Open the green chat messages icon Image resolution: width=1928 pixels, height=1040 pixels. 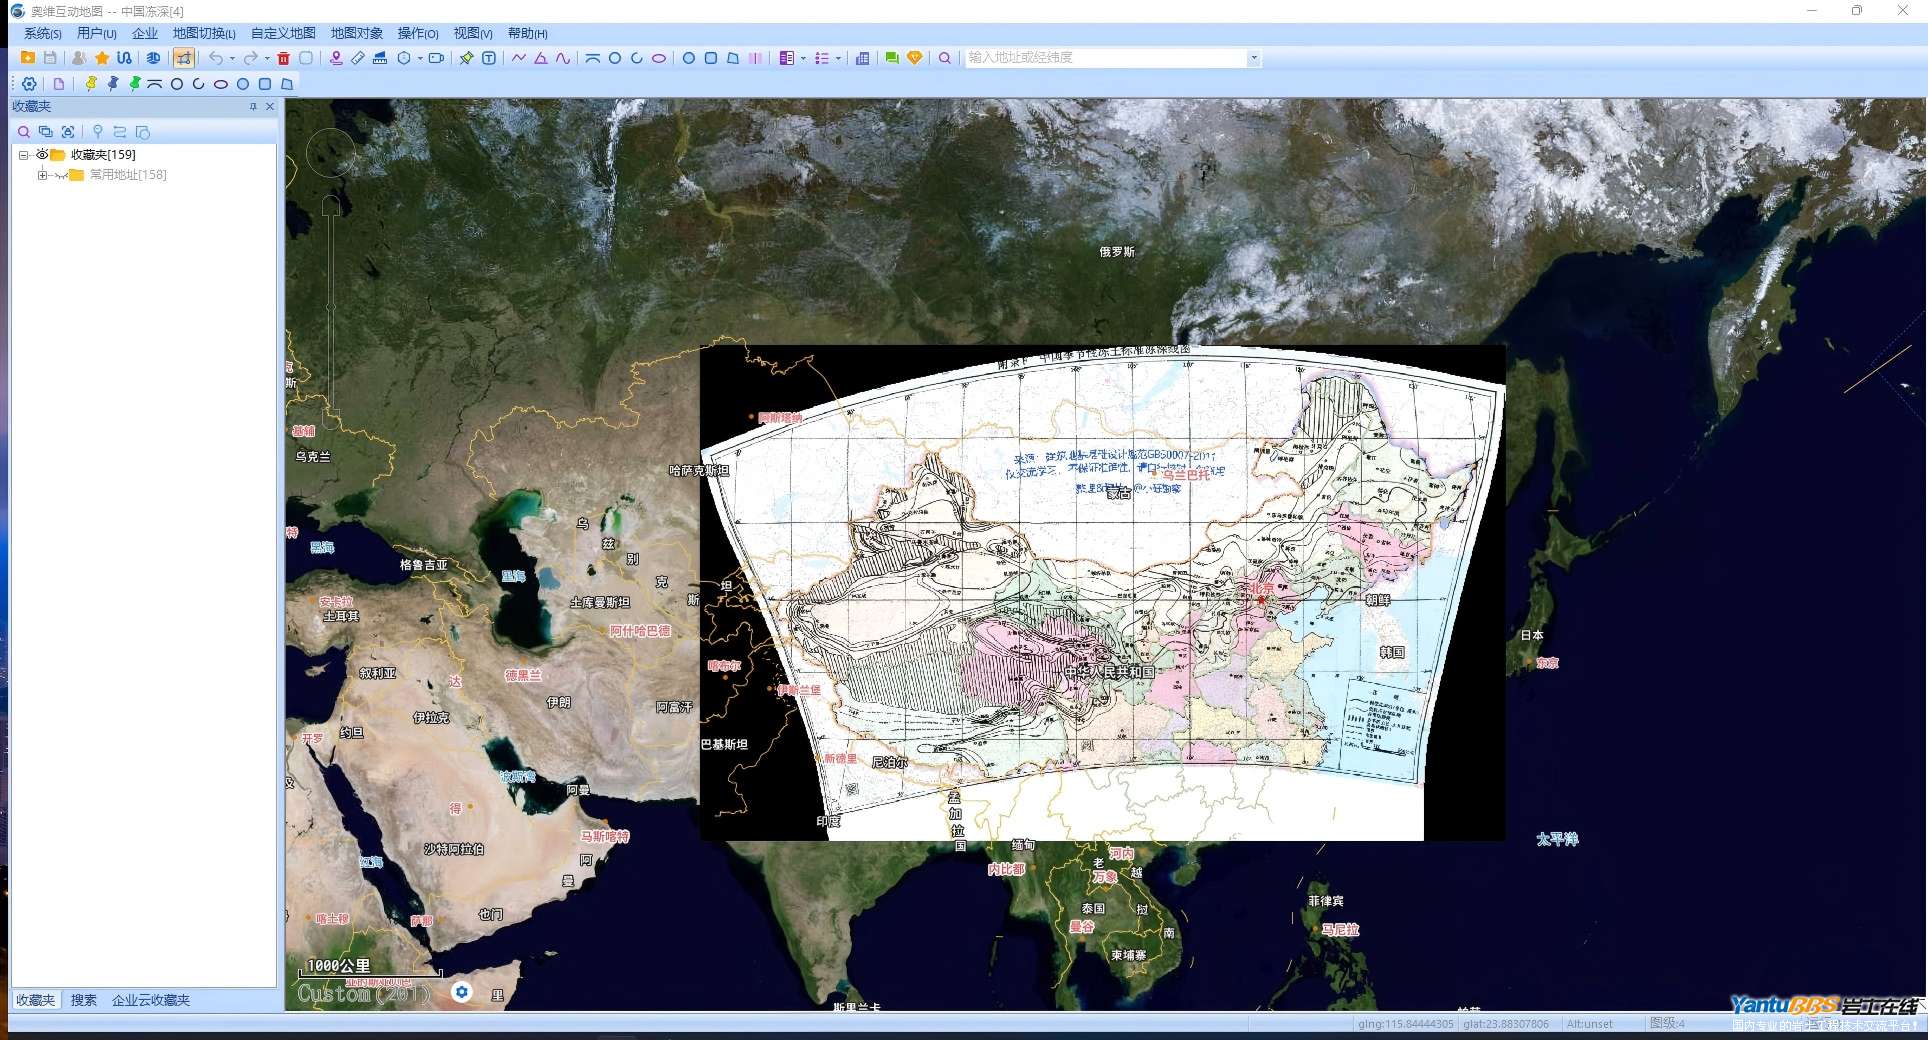(892, 58)
